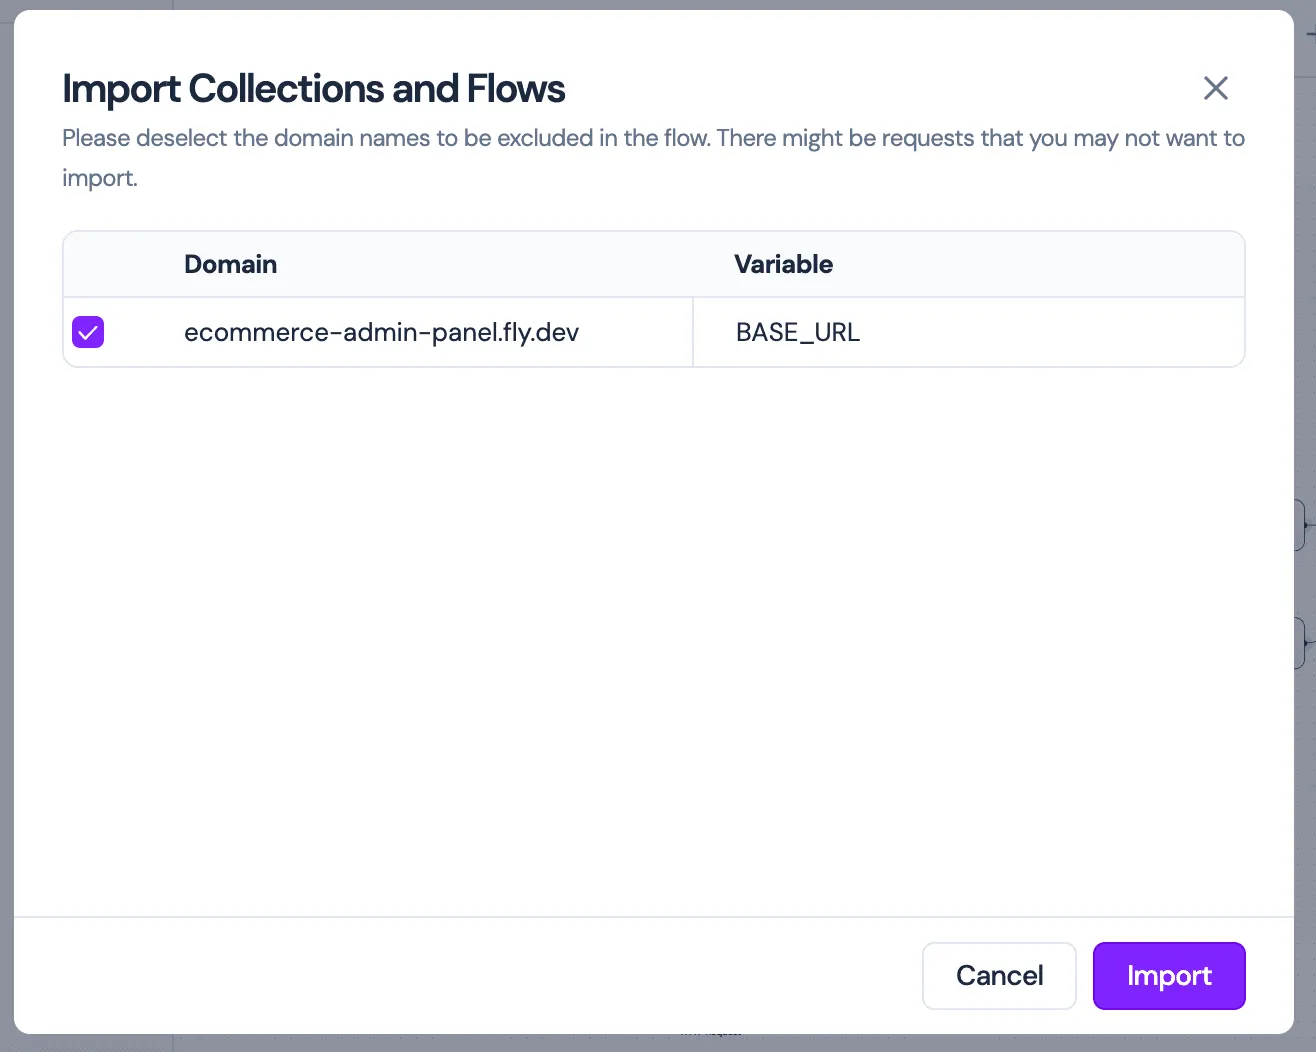Image resolution: width=1316 pixels, height=1052 pixels.
Task: Click the empty area below the domain table
Action: click(654, 600)
